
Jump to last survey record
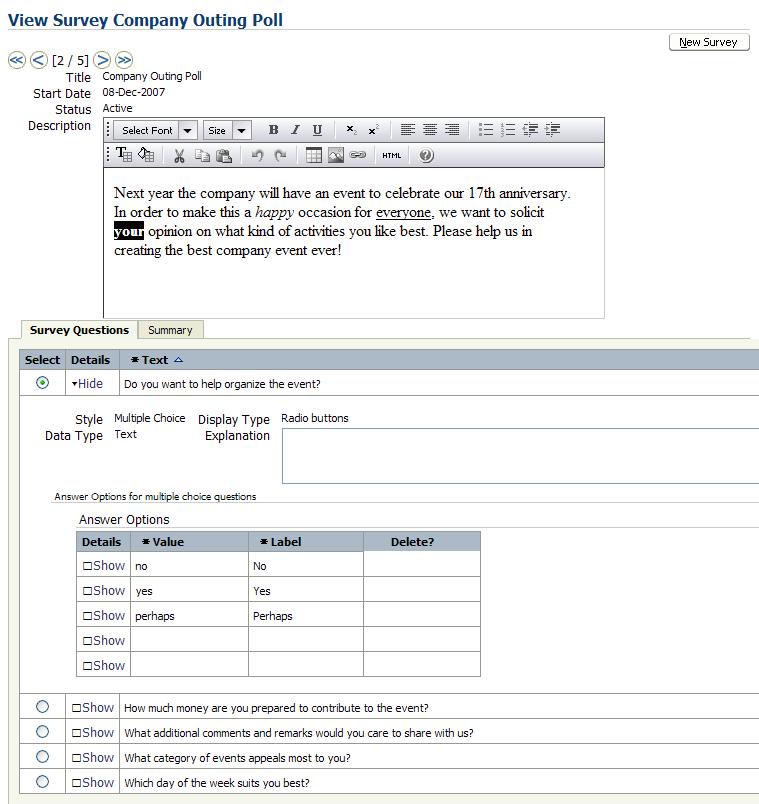[124, 60]
